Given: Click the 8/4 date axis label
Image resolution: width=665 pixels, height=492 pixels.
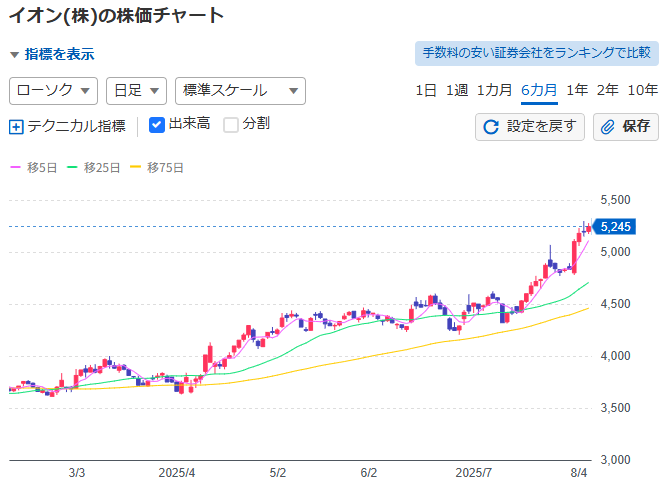Looking at the screenshot, I should pos(579,473).
